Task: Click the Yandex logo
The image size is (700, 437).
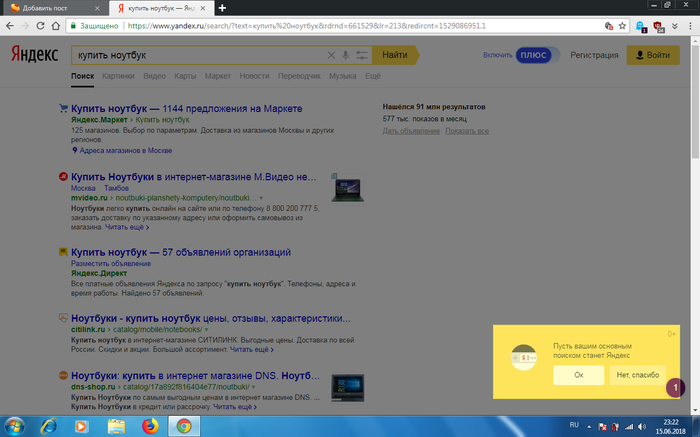Action: pos(34,55)
